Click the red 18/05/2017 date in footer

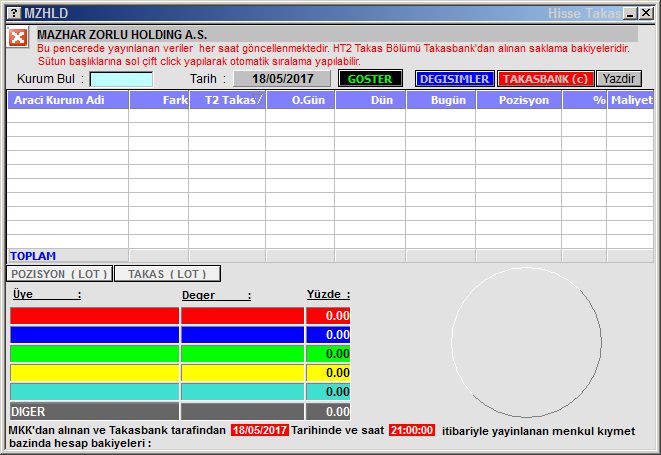260,430
